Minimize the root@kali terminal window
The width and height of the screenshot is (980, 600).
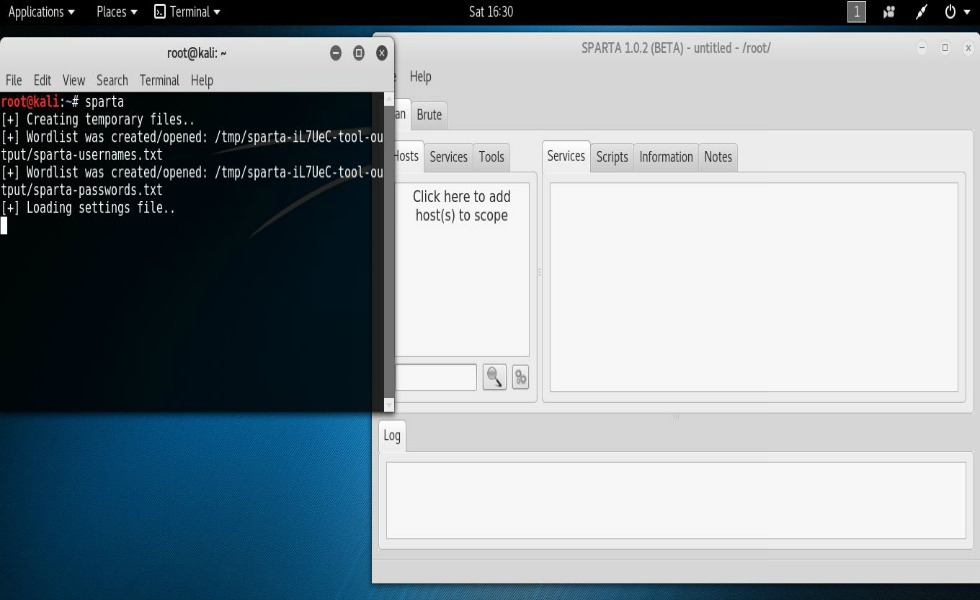(336, 53)
